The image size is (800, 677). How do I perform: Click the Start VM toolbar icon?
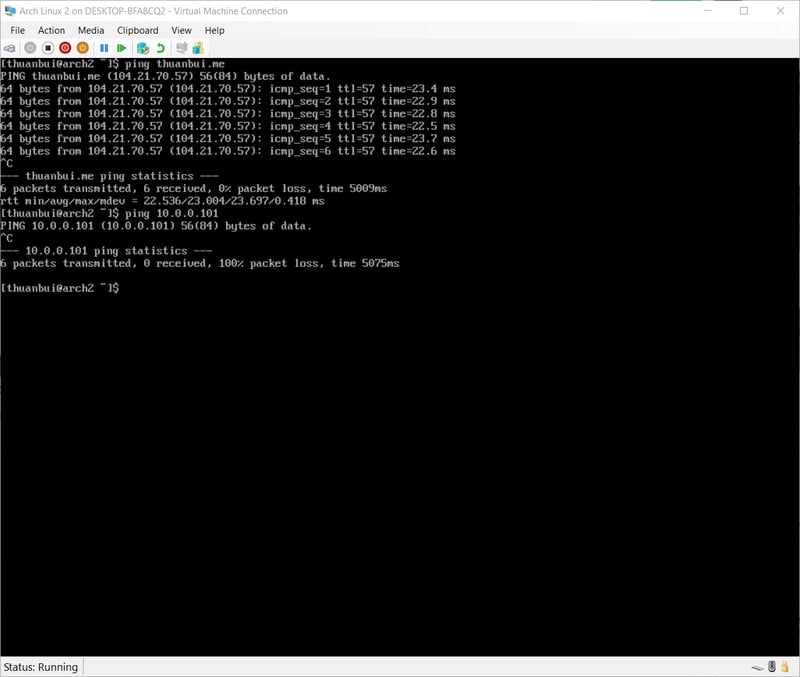(x=29, y=47)
